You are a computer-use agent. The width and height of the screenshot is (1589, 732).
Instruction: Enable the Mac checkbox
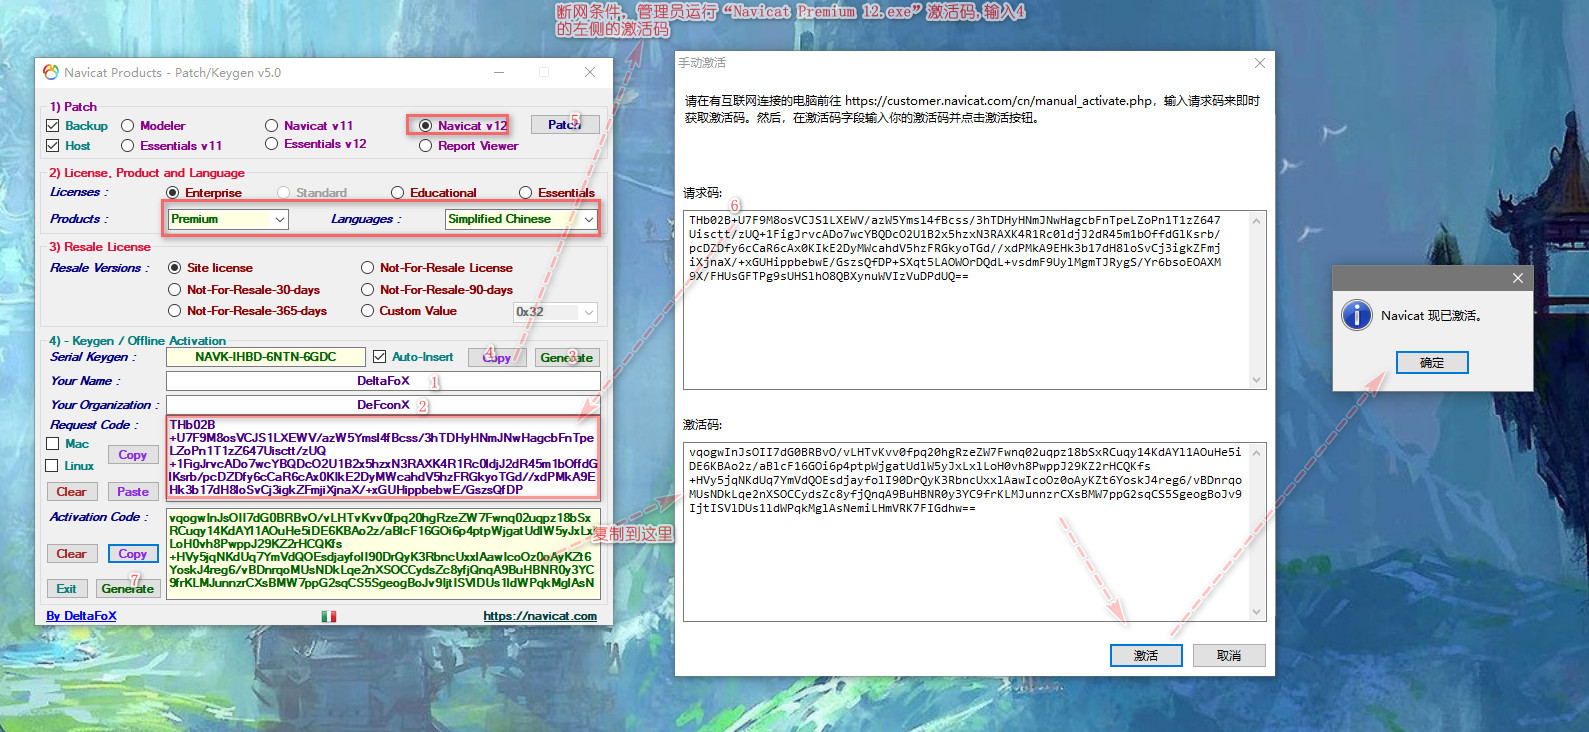[x=53, y=443]
